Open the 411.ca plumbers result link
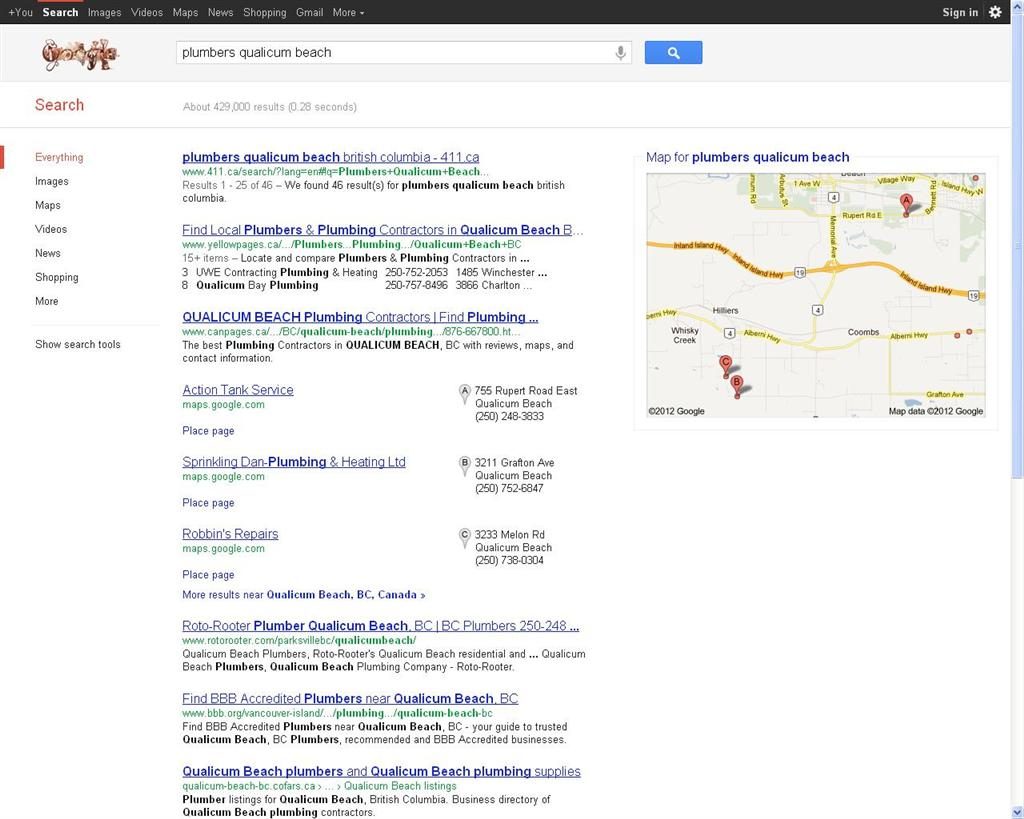The height and width of the screenshot is (819, 1024). (330, 157)
